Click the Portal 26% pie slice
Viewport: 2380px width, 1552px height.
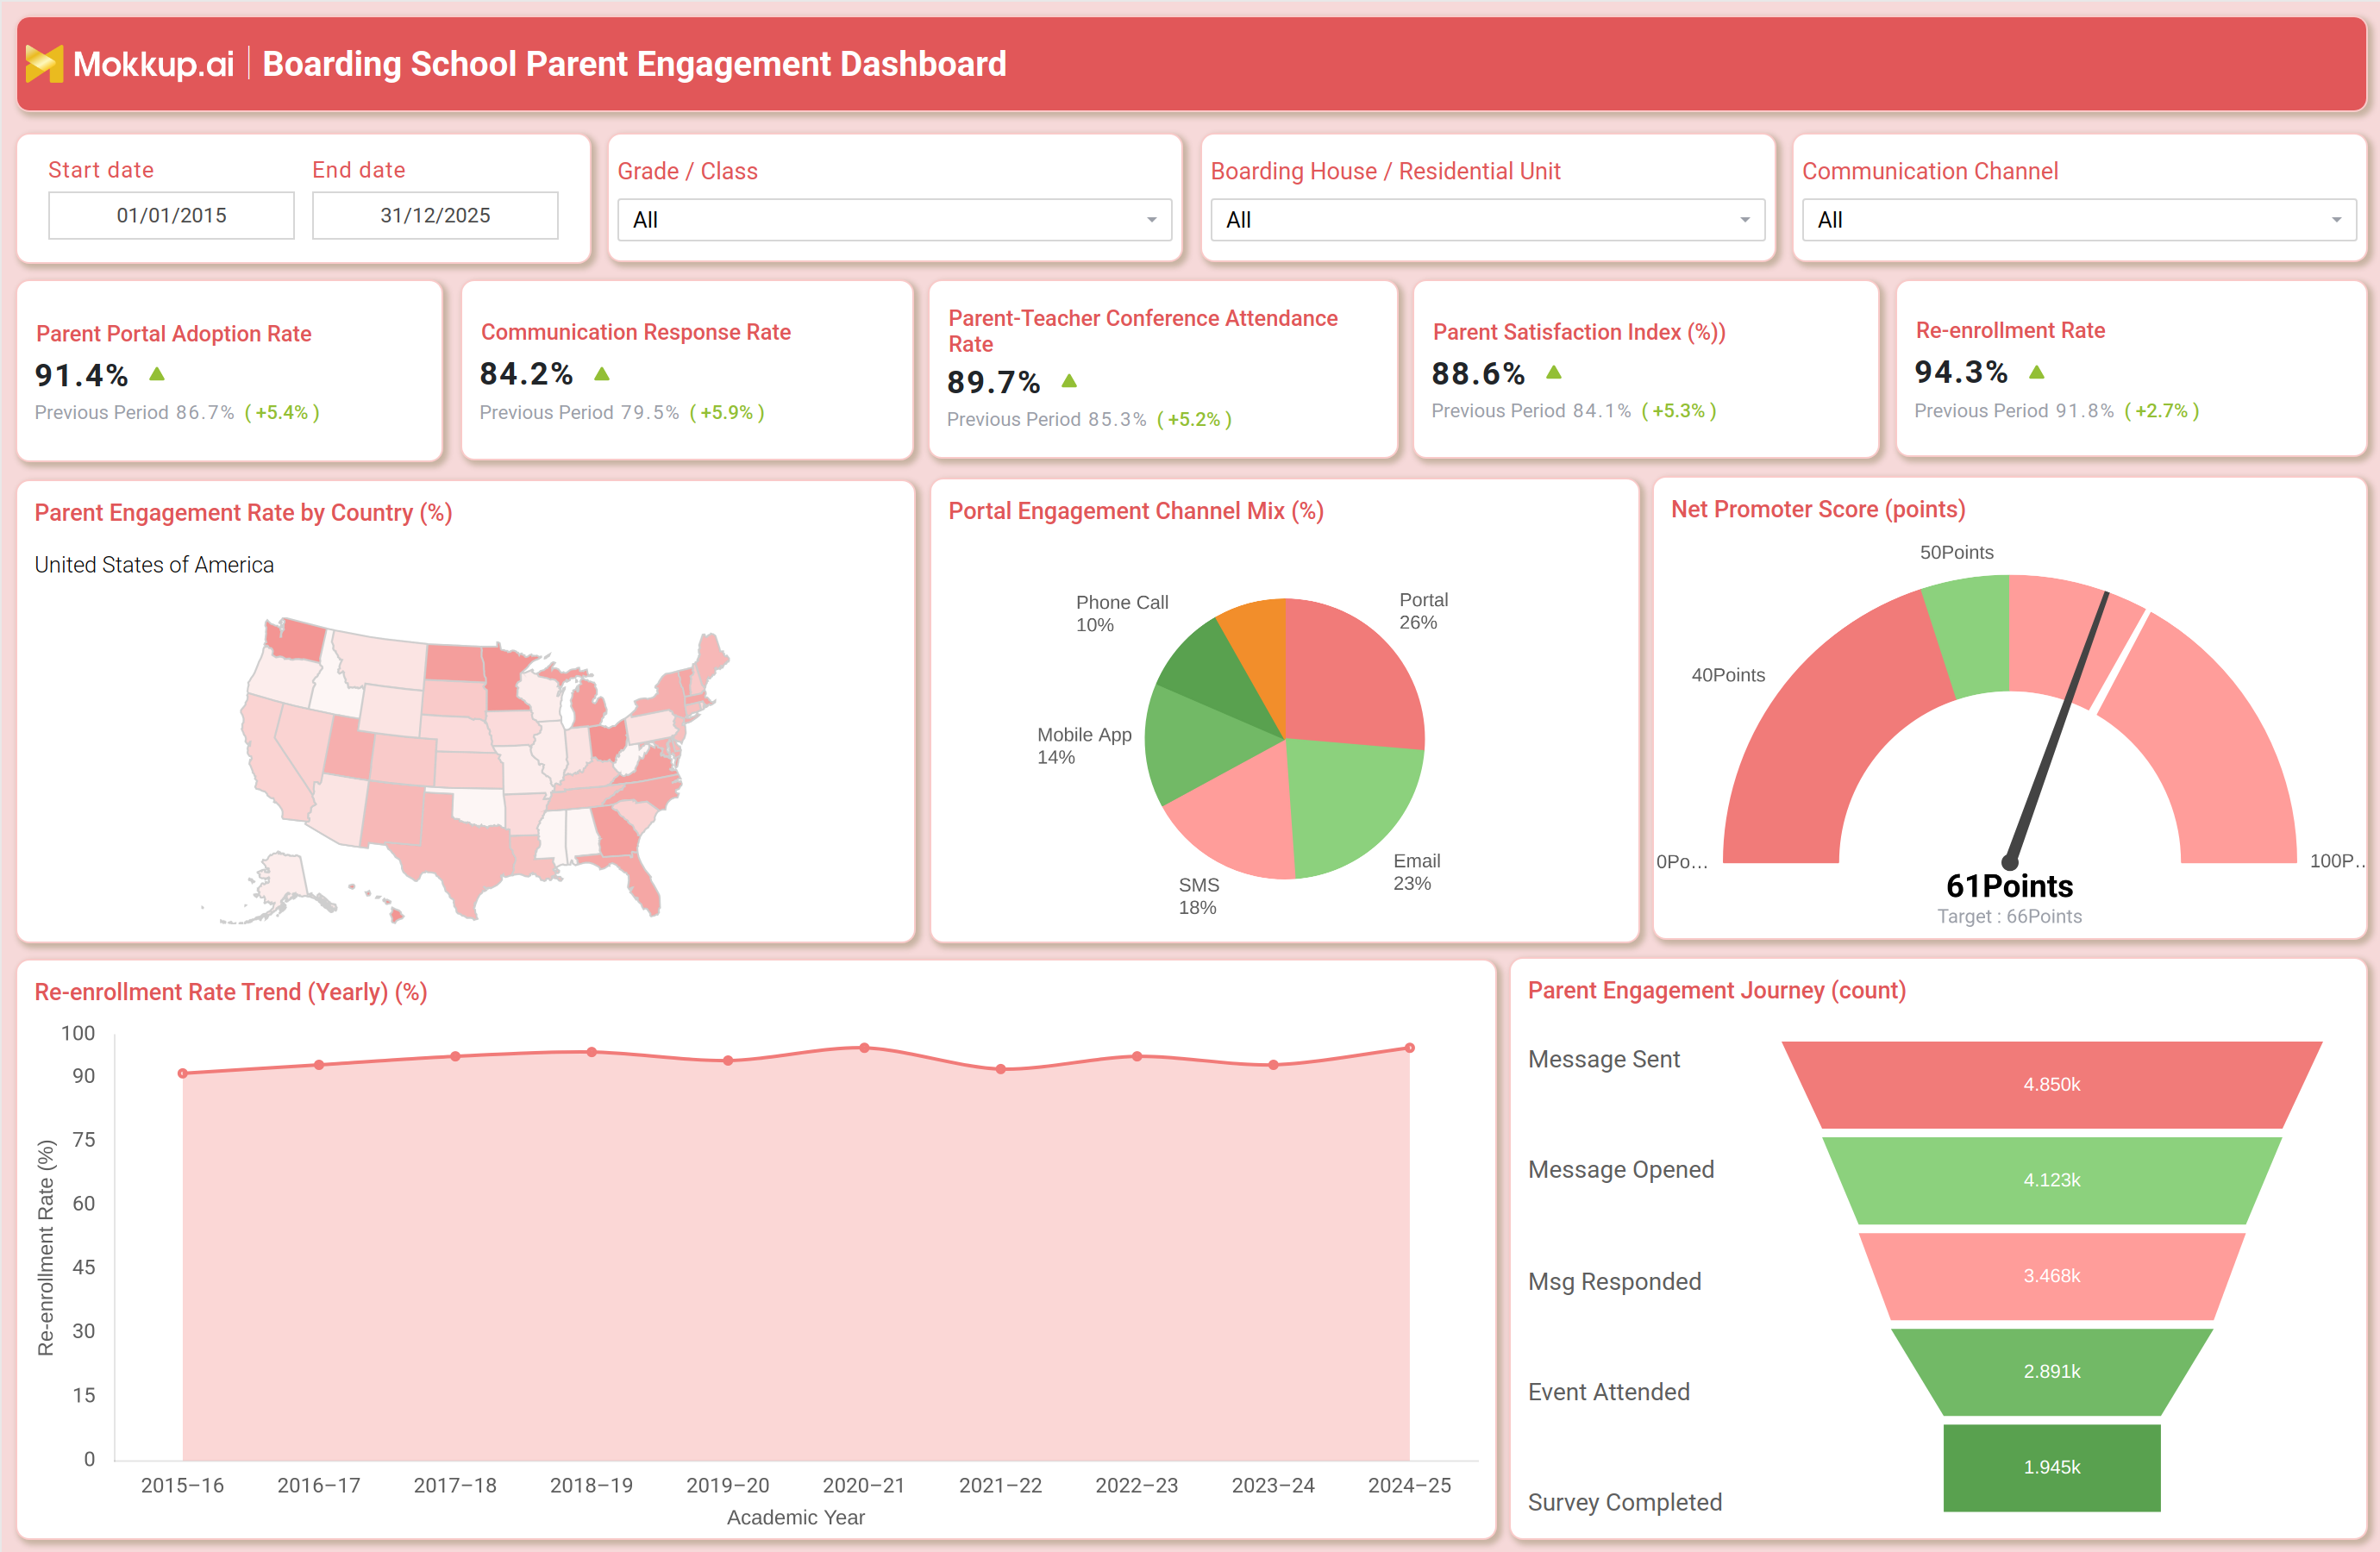coord(1350,680)
